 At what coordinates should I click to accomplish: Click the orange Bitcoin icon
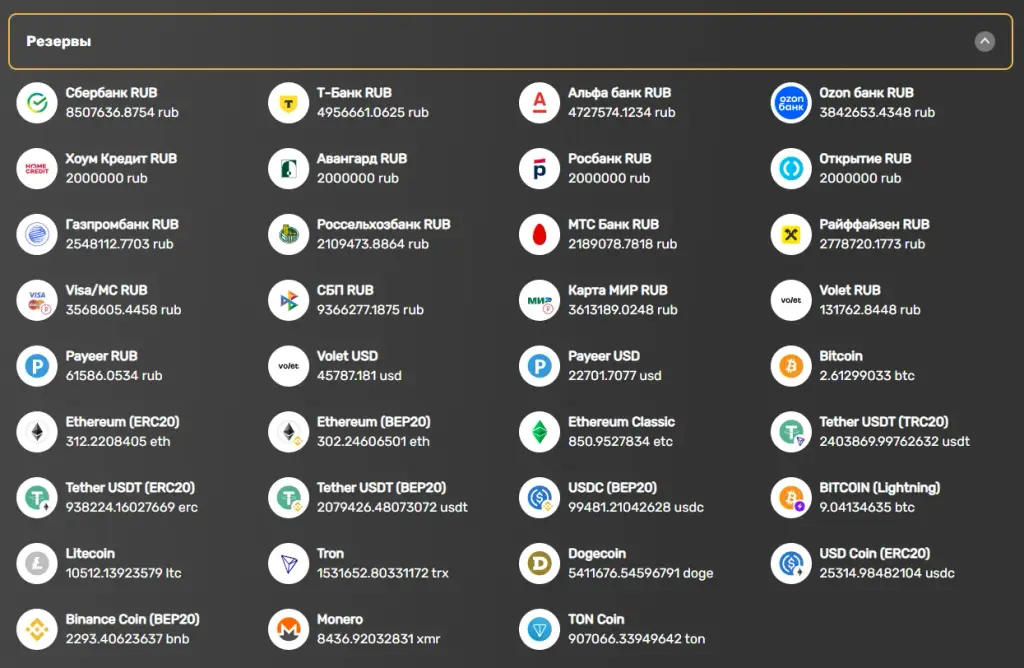click(x=791, y=366)
